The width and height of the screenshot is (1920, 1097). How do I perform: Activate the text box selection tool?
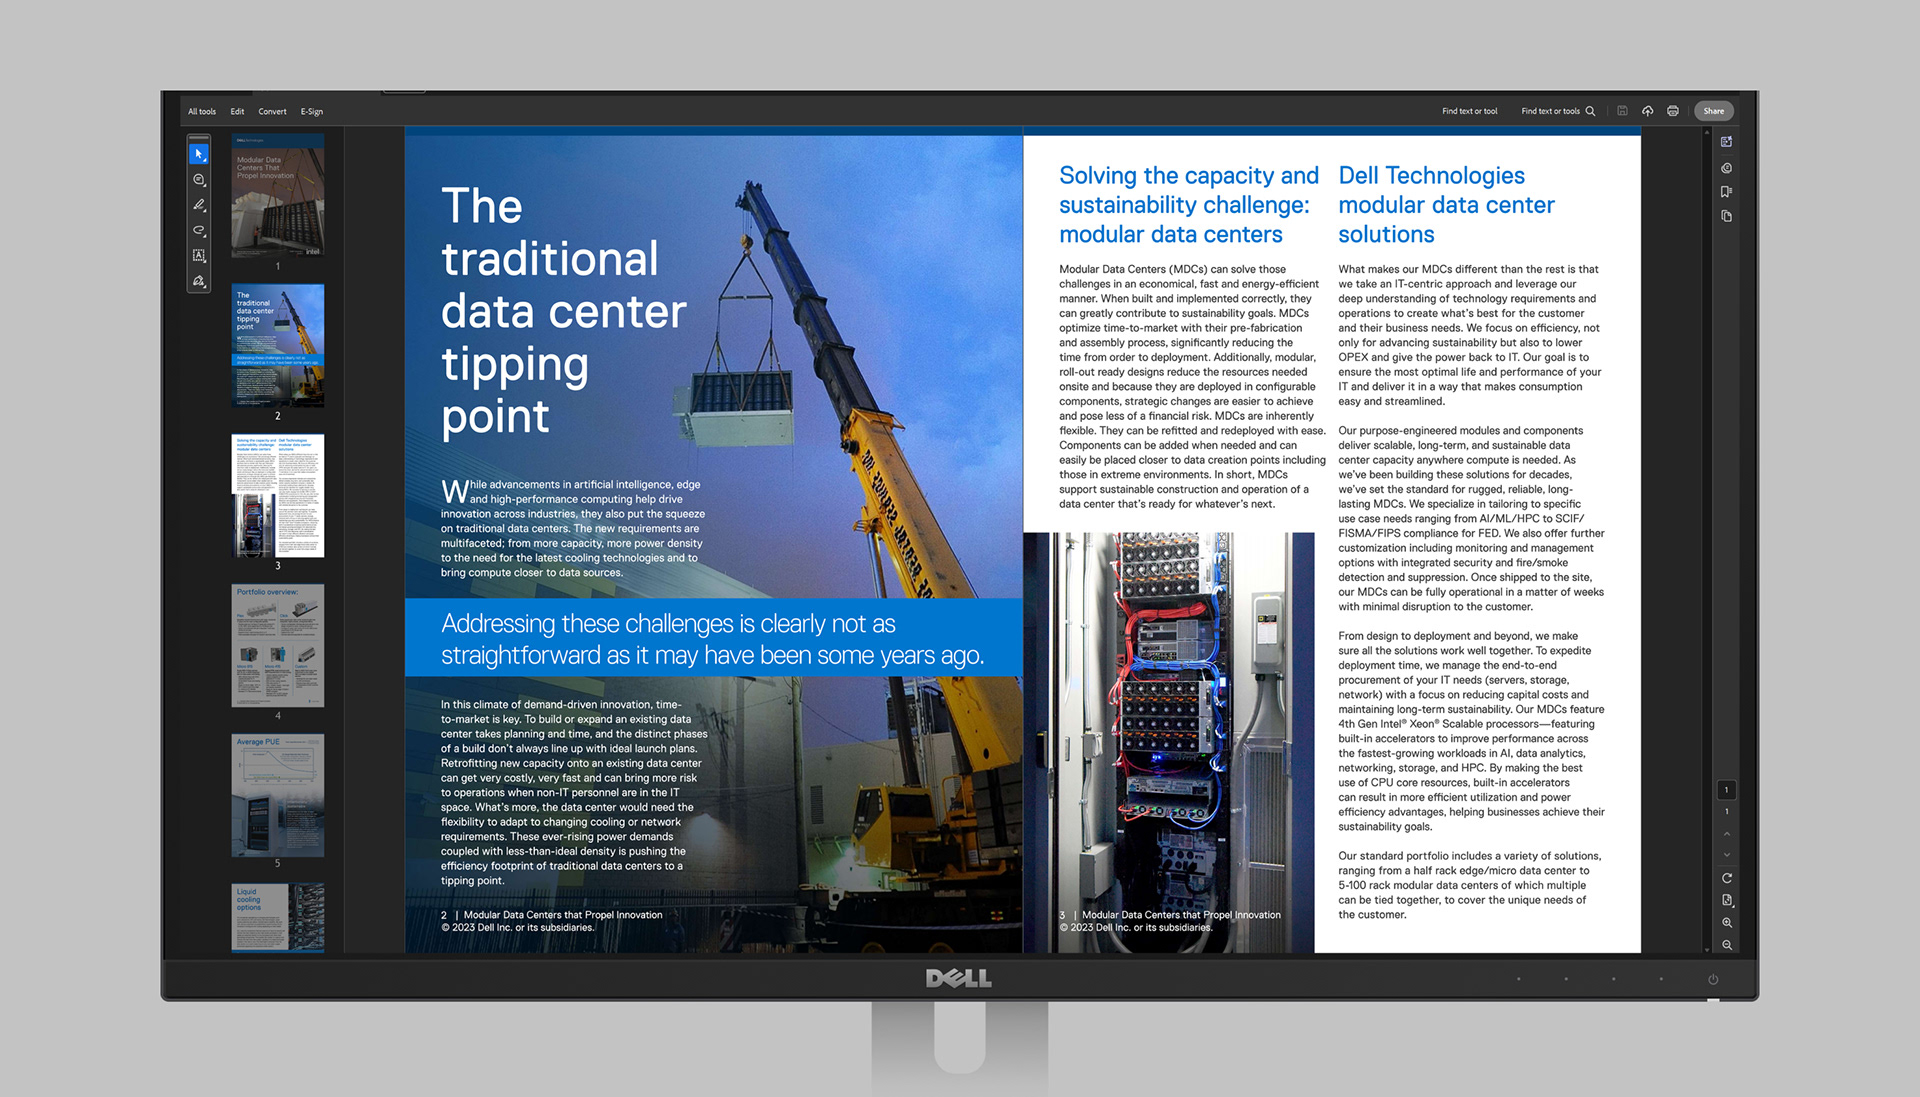pyautogui.click(x=198, y=256)
